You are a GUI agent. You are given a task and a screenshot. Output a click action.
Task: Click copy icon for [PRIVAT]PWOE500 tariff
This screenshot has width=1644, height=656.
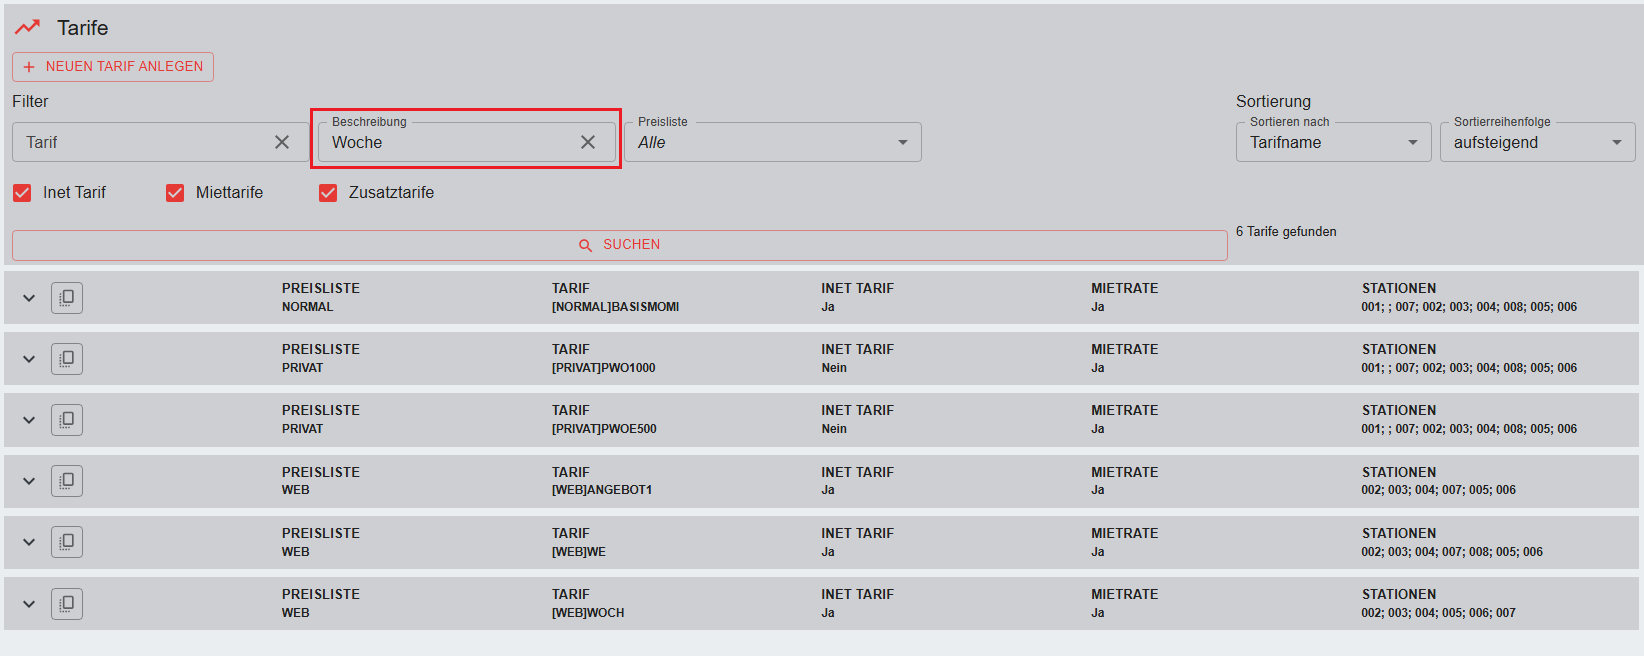point(67,420)
